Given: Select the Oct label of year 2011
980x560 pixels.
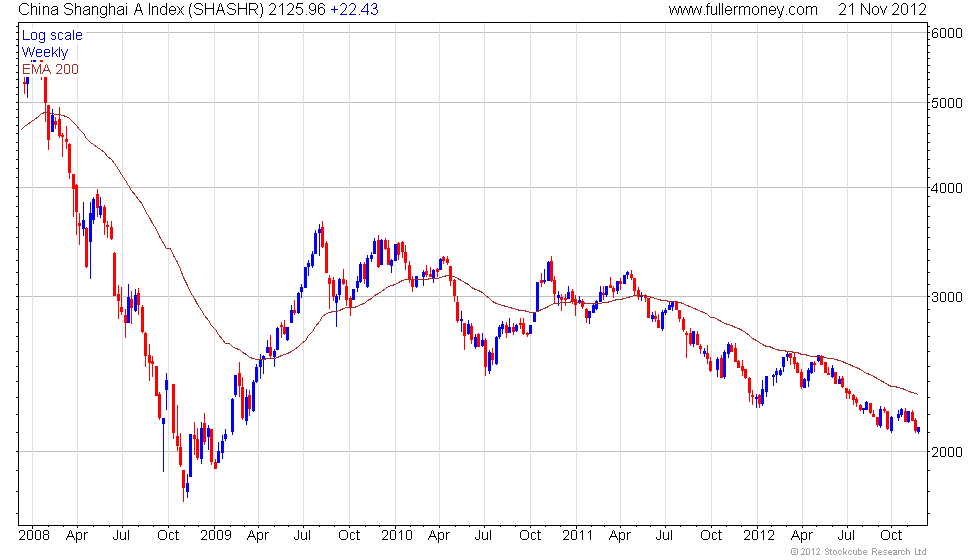Looking at the screenshot, I should point(711,536).
